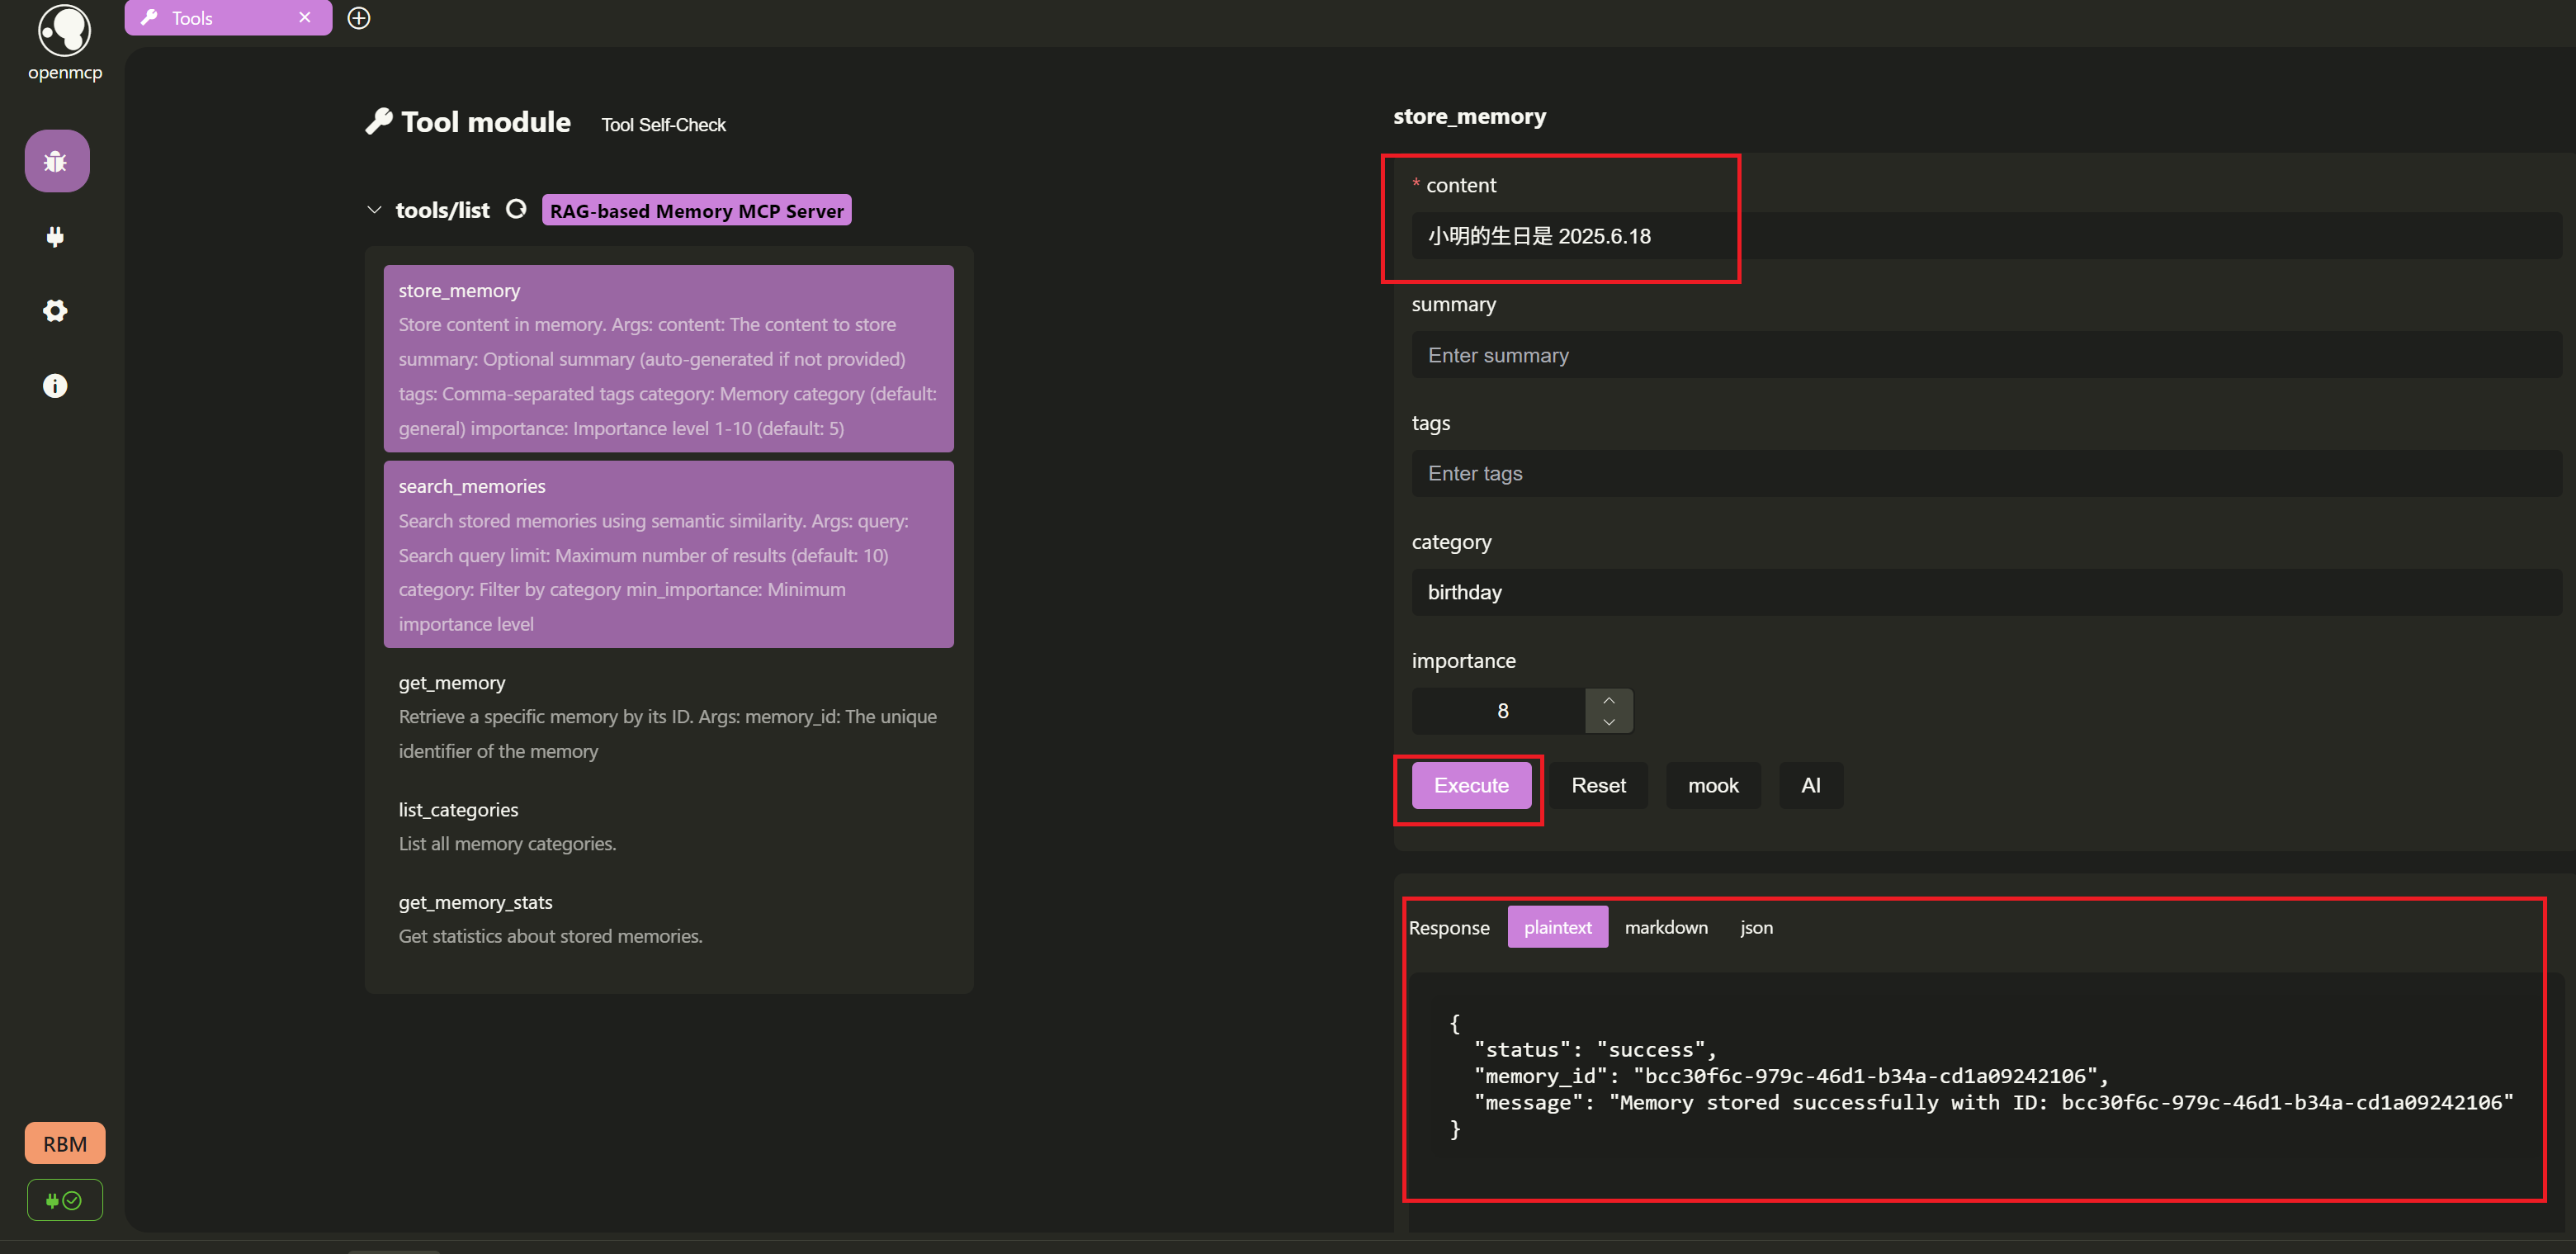Image resolution: width=2576 pixels, height=1254 pixels.
Task: Collapse the tools/list chevron
Action: (x=374, y=210)
